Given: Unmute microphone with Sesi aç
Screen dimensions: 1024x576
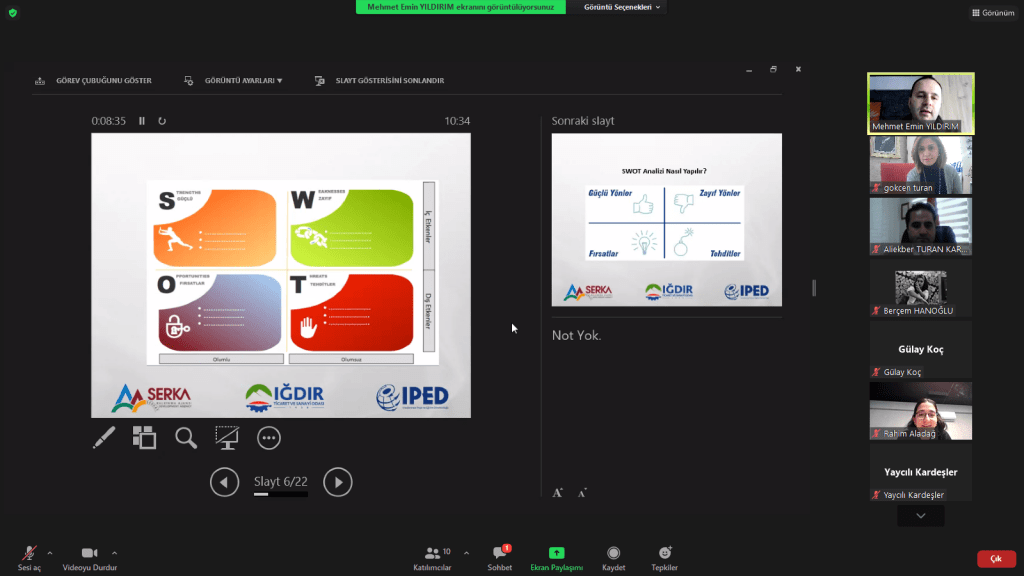Looking at the screenshot, I should click(x=30, y=557).
